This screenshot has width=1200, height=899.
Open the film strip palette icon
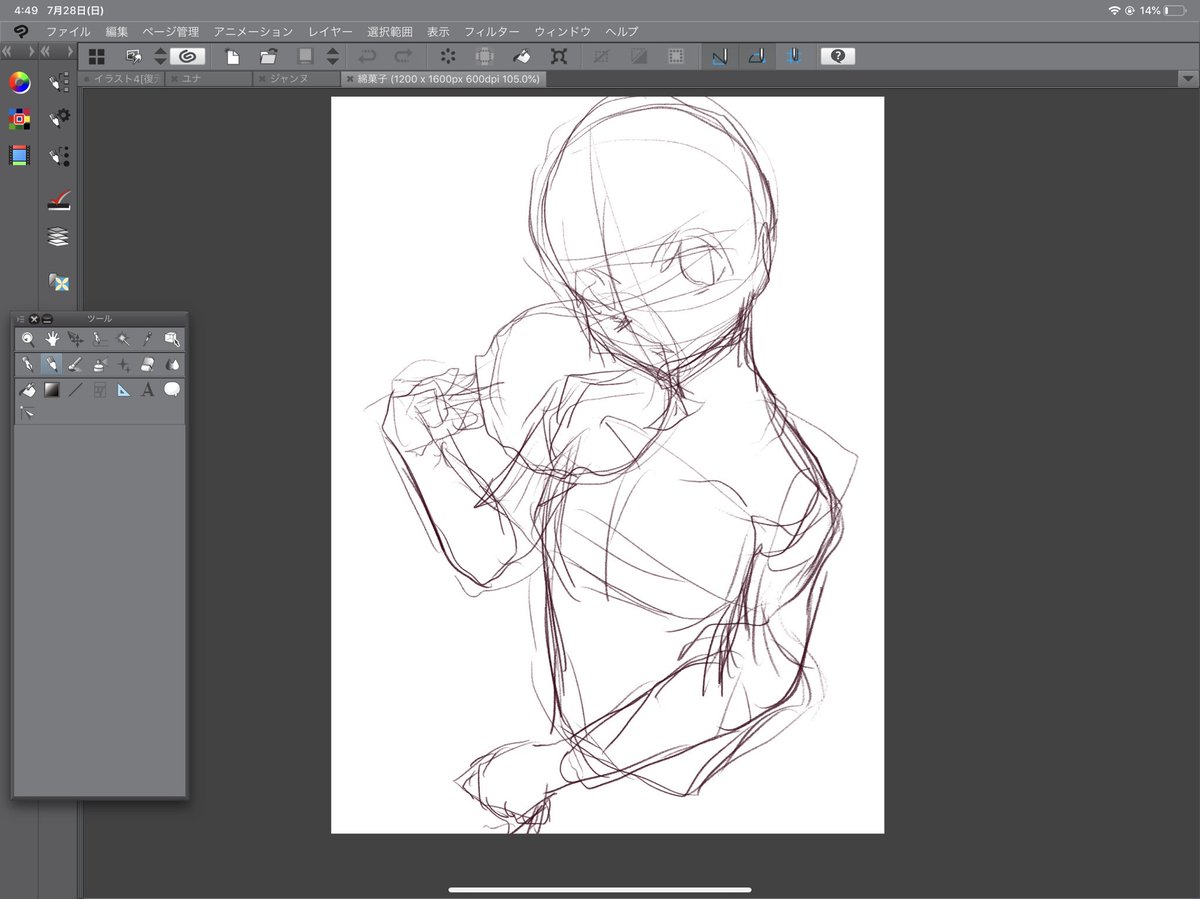19,155
